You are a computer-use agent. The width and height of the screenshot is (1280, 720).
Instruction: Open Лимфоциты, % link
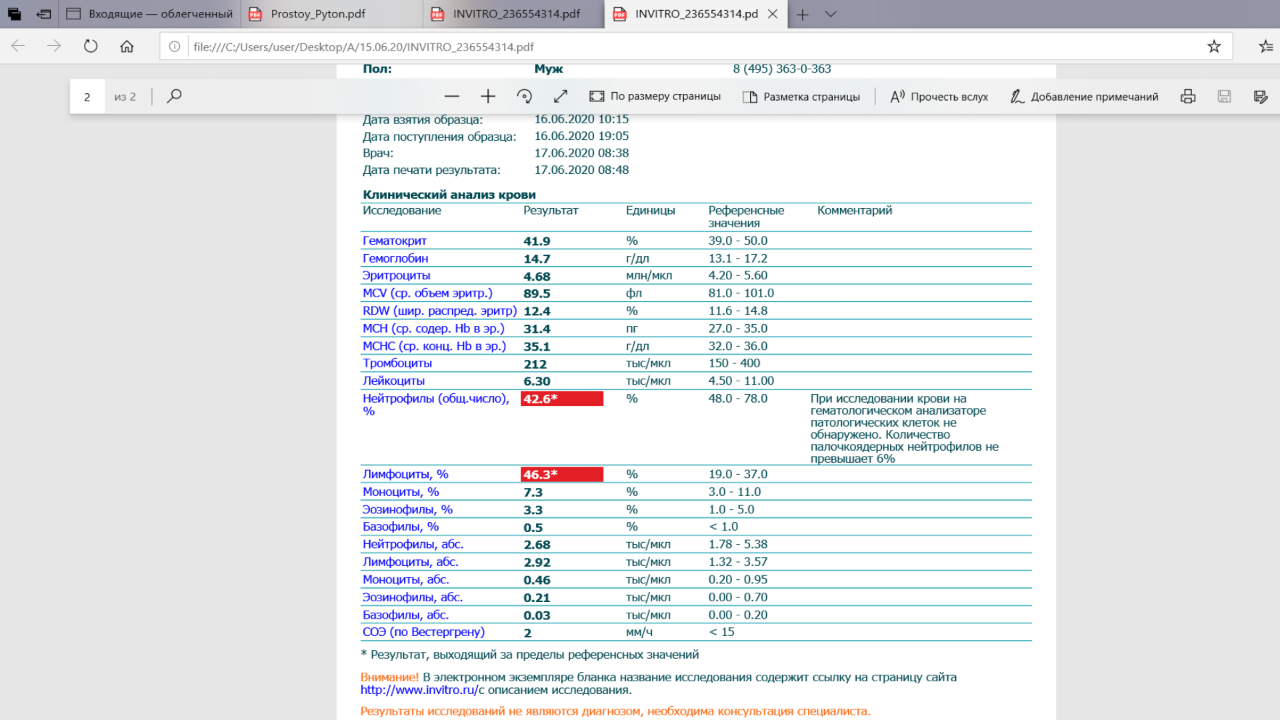coord(405,474)
